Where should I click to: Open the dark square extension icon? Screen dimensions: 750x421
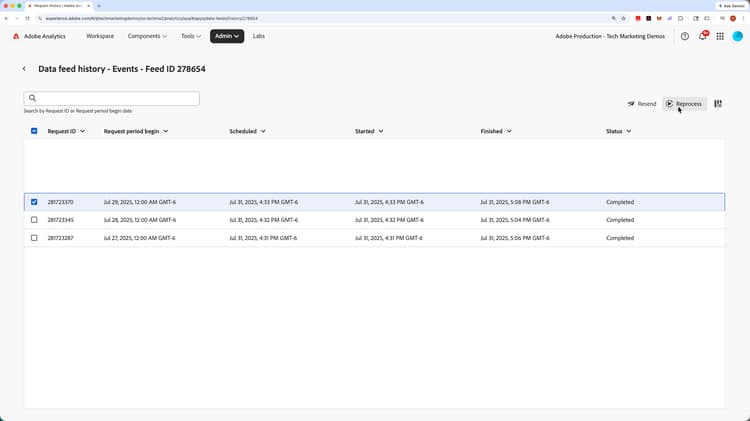point(648,18)
